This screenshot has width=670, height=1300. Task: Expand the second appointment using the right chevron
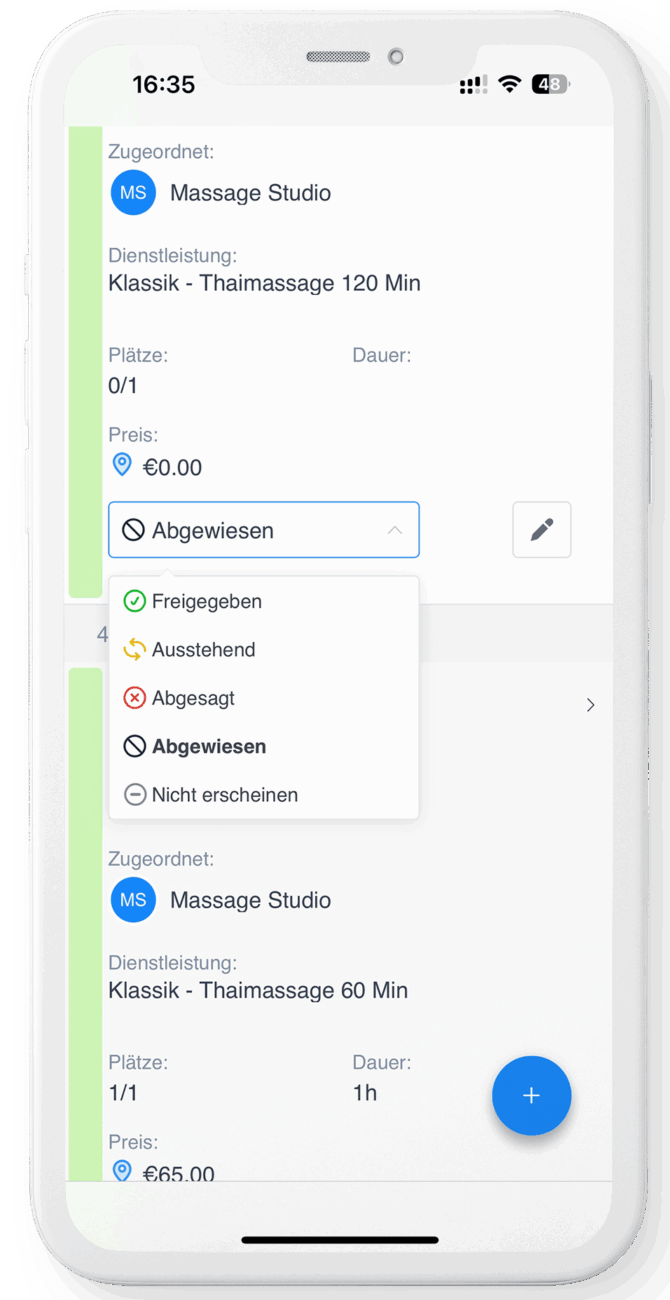click(590, 705)
